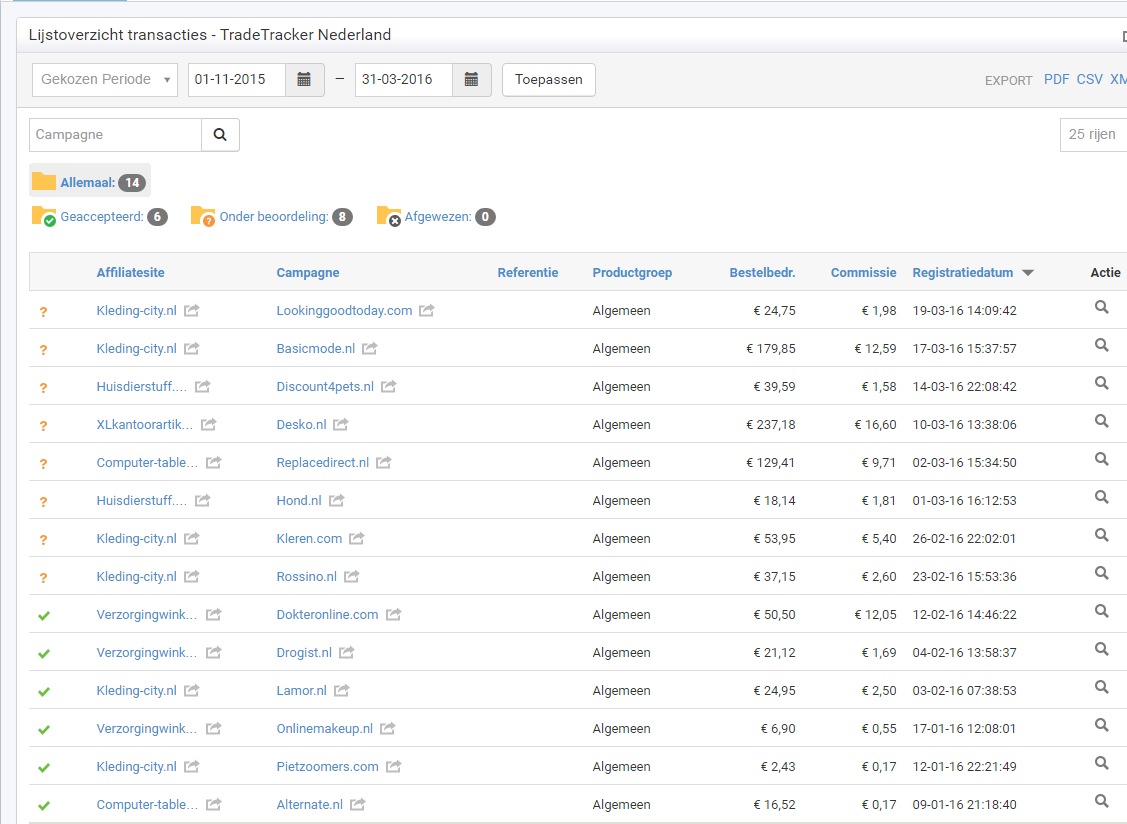Sort table by Registratiedatum header text

963,273
